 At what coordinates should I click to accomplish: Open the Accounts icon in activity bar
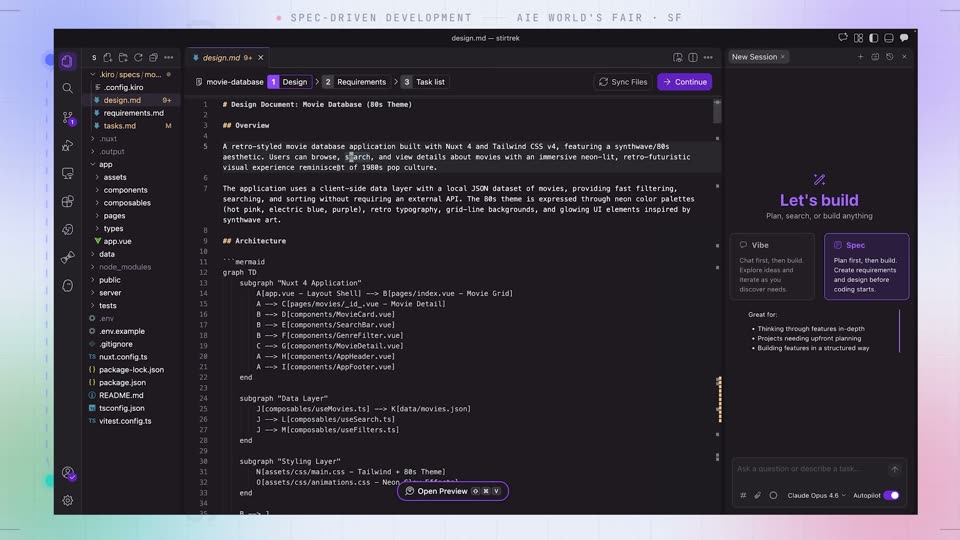click(x=68, y=473)
